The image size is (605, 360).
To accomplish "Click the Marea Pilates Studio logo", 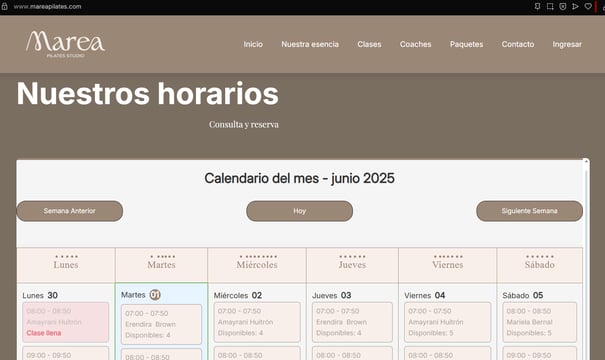I will point(65,44).
